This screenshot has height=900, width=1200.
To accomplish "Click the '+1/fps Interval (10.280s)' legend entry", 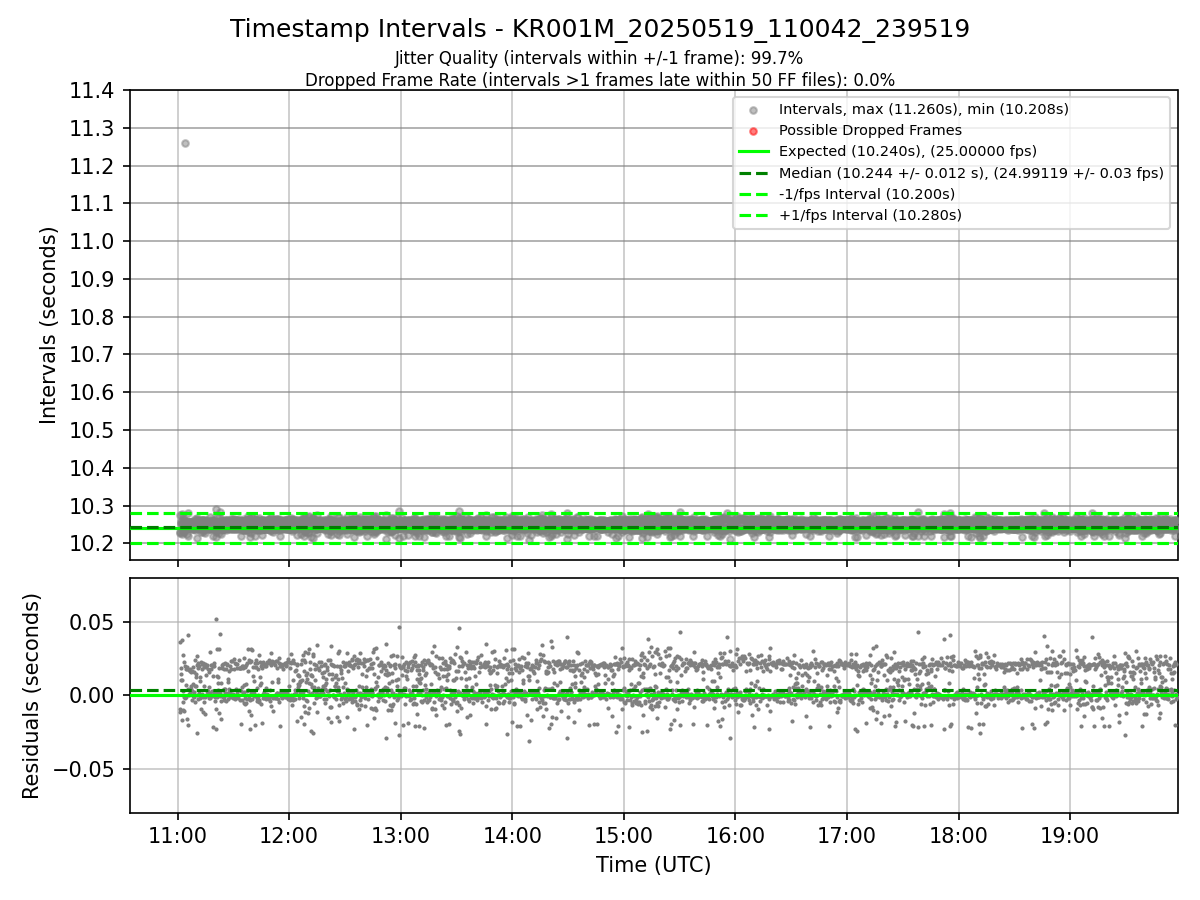I will coord(870,215).
